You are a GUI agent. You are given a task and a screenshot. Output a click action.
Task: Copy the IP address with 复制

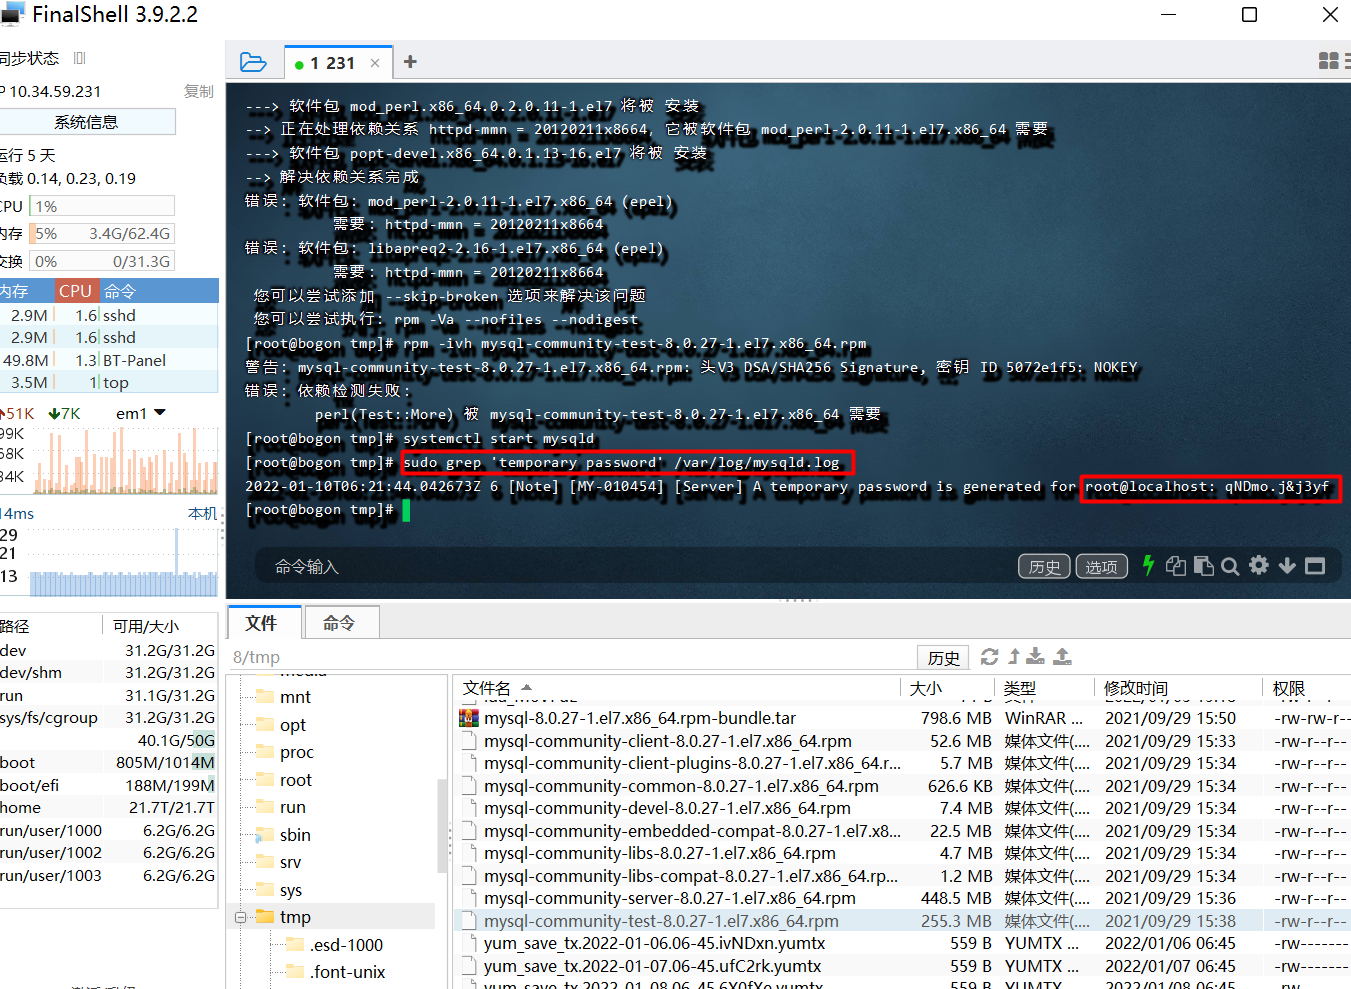click(x=198, y=91)
